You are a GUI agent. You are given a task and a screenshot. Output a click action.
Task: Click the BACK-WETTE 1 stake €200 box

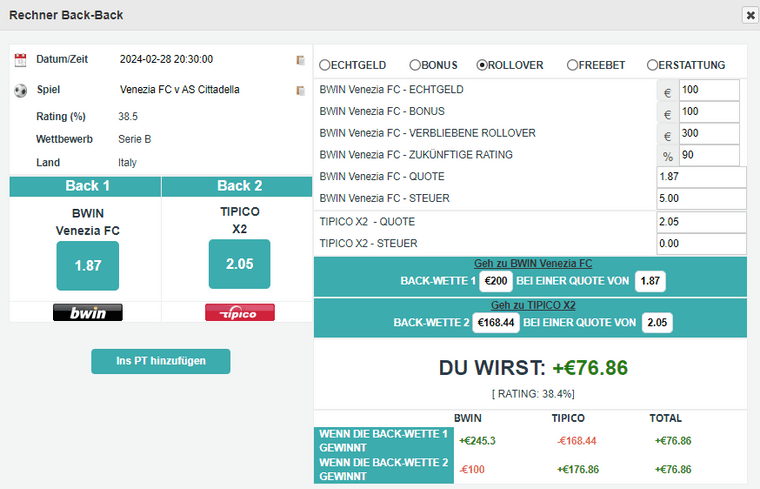tap(496, 281)
